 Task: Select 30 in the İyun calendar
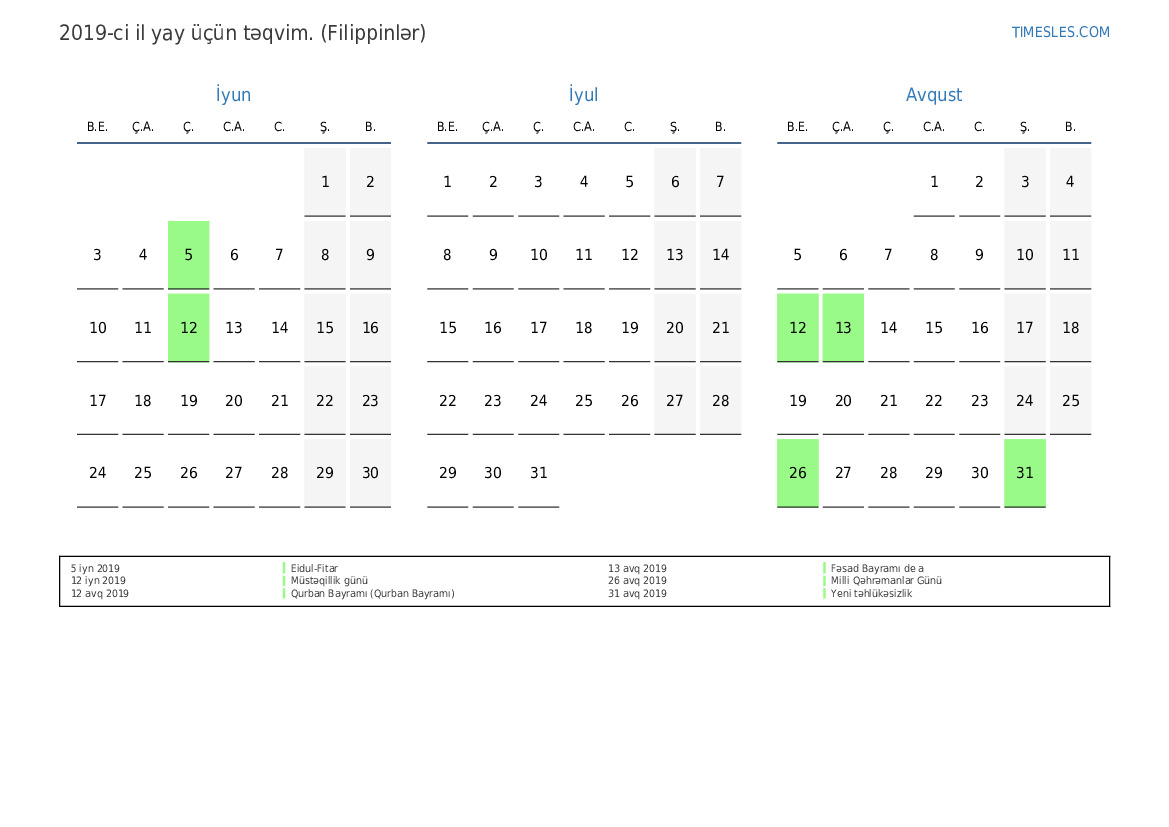coord(370,473)
